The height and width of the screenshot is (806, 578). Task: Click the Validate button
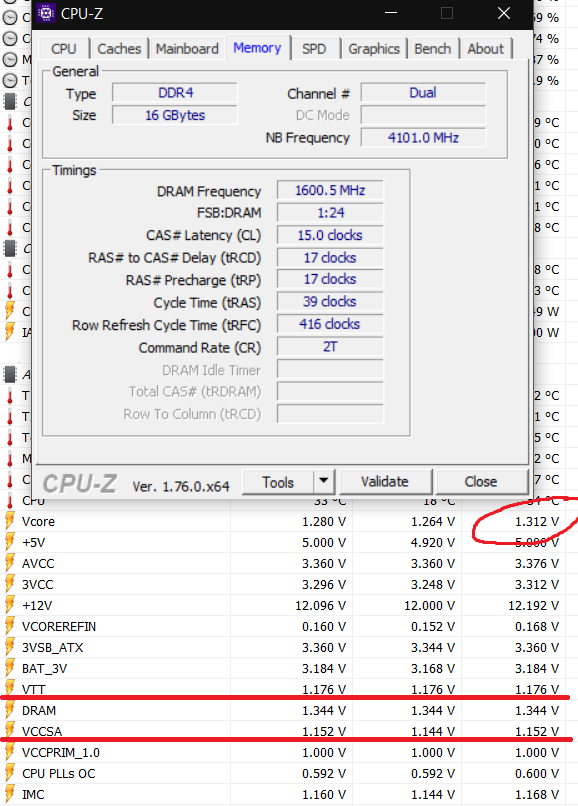tap(385, 482)
